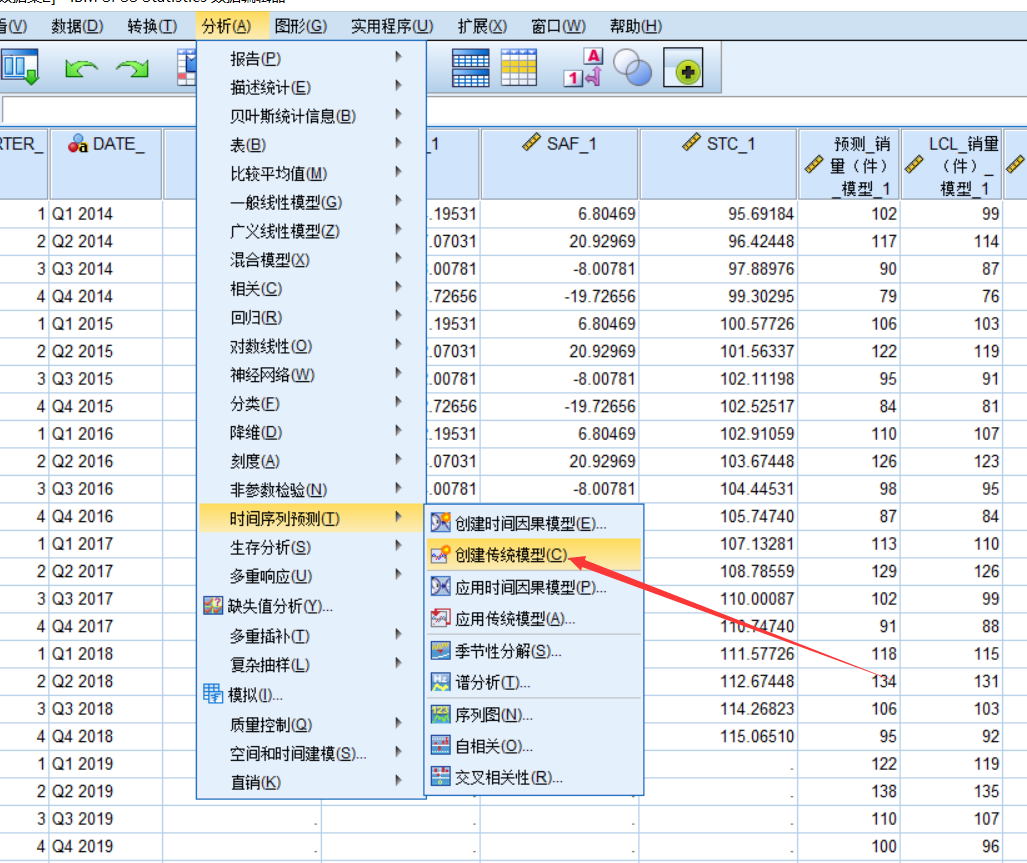This screenshot has height=863, width=1027.
Task: Open the 图形(G) menu
Action: tap(301, 26)
